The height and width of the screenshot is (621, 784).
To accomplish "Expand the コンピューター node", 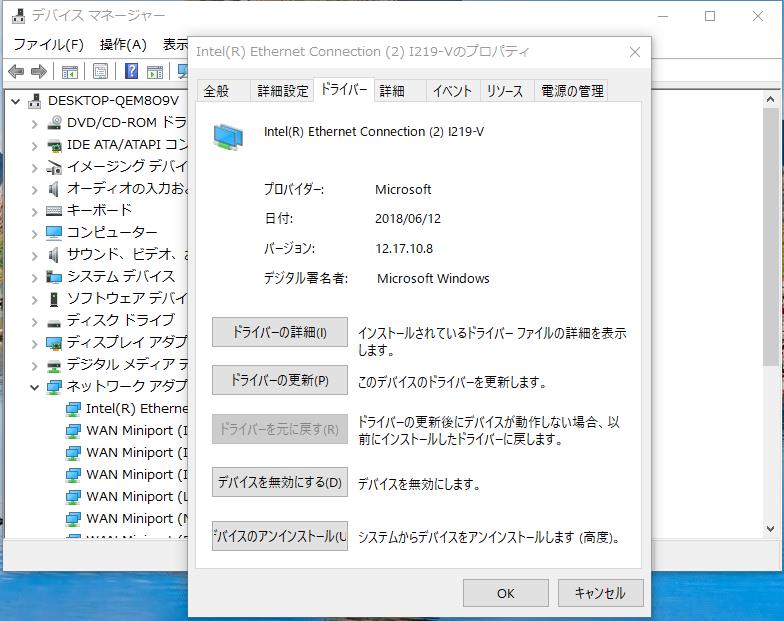I will click(34, 234).
